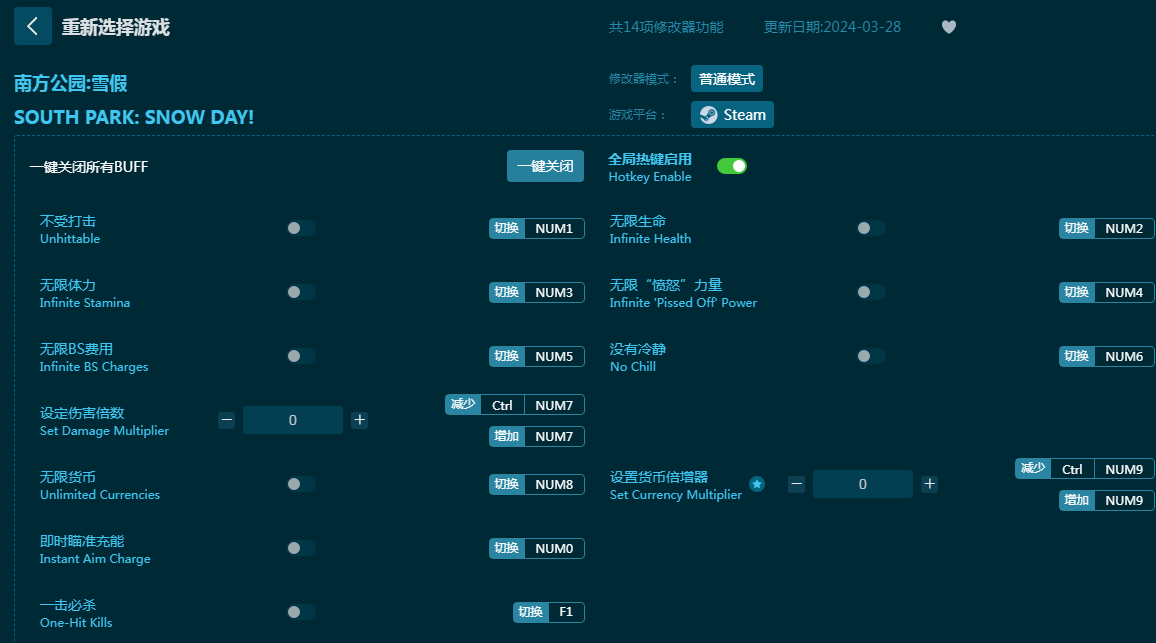The width and height of the screenshot is (1156, 643).
Task: Click the 增加 NUM9 increase hotkey for currency multiplier
Action: pos(1107,500)
